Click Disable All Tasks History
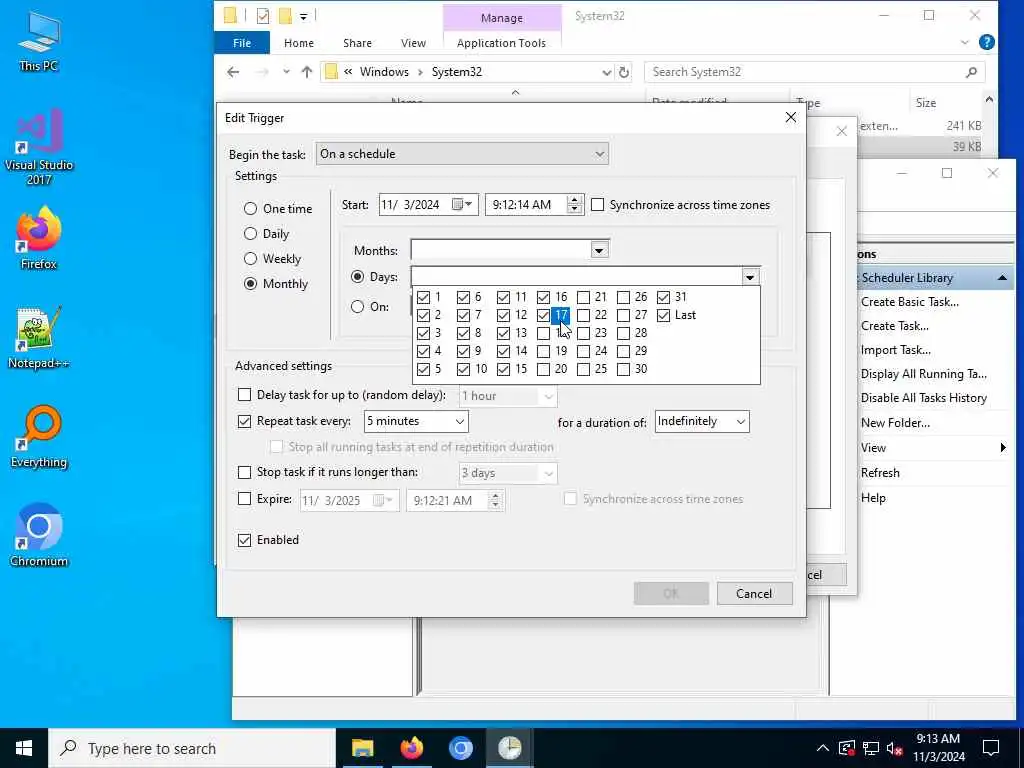This screenshot has width=1024, height=768. (x=923, y=398)
